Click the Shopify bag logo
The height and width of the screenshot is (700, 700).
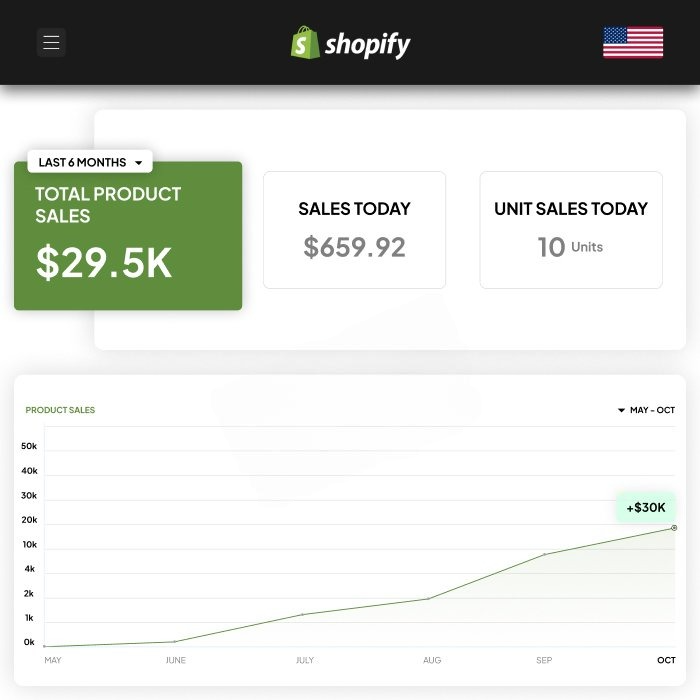coord(305,43)
